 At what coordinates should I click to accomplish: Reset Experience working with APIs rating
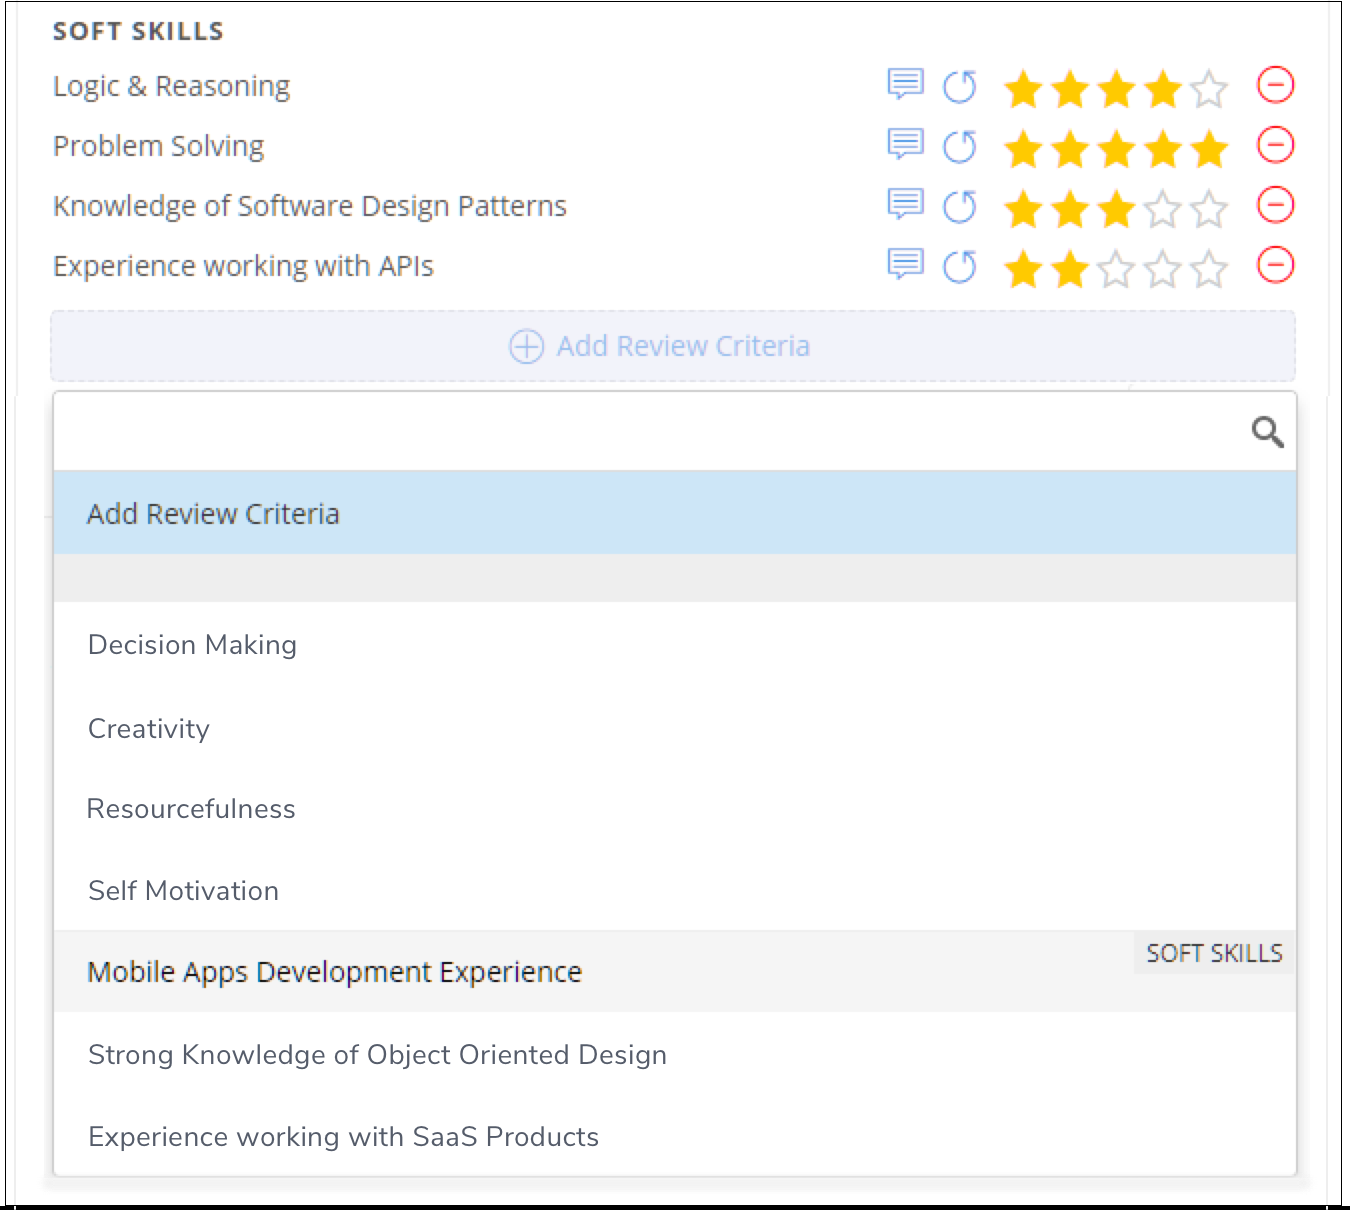pyautogui.click(x=960, y=267)
